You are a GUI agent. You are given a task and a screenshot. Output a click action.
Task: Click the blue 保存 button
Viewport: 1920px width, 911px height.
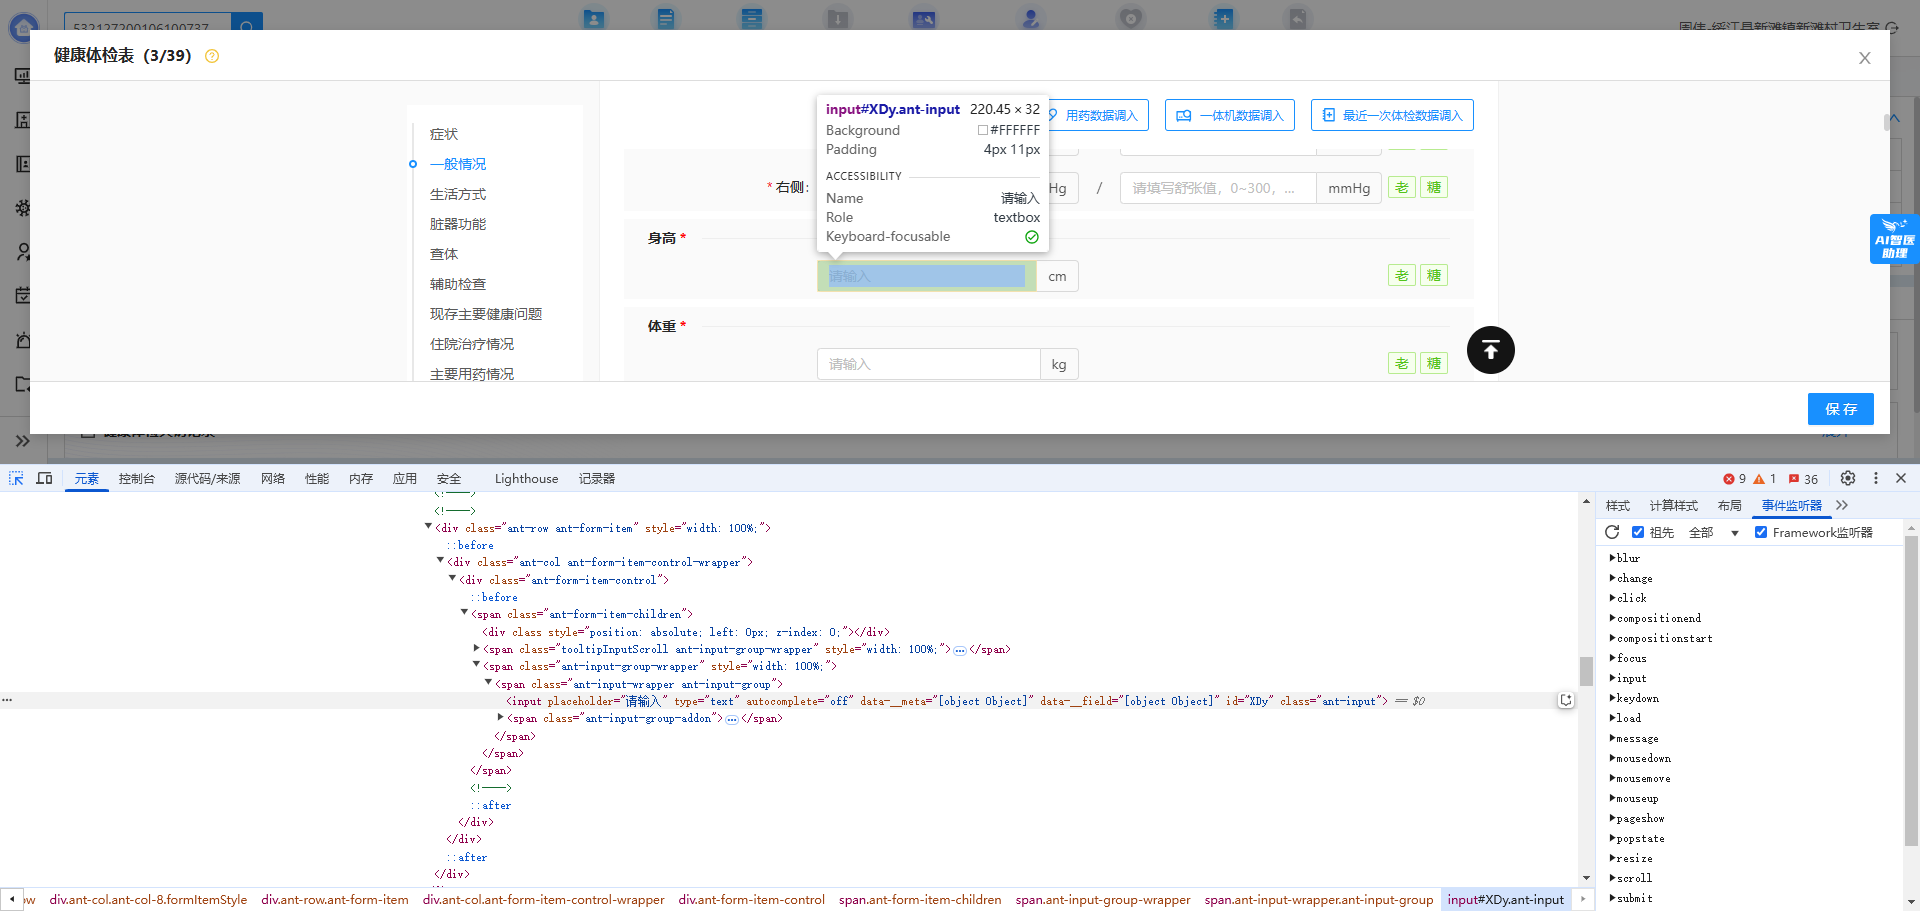[x=1840, y=409]
